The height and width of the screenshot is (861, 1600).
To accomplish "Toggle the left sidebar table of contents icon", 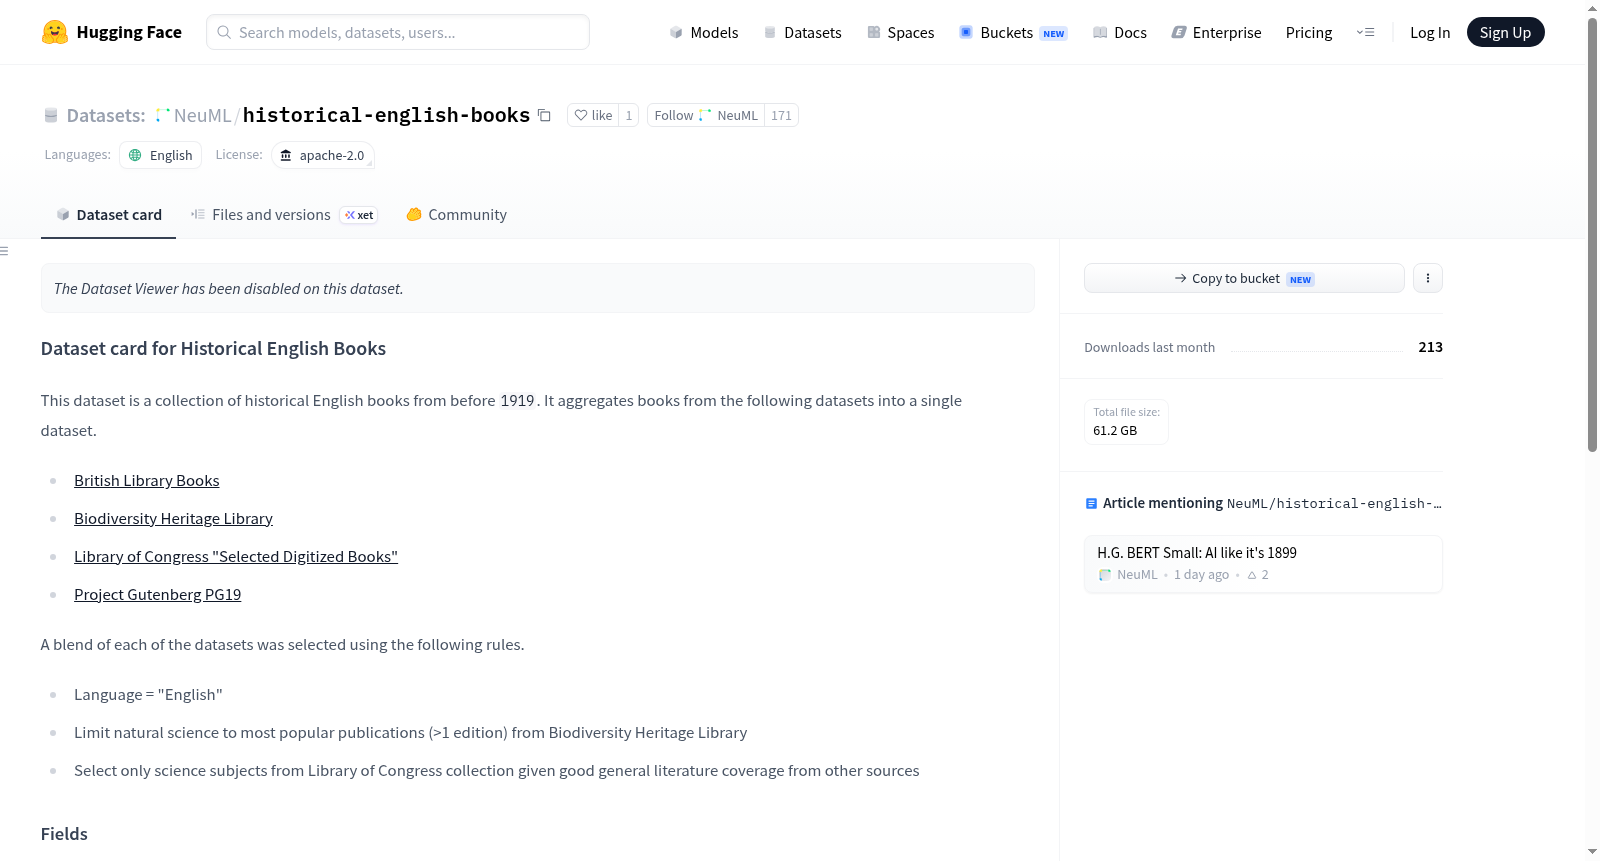I will pyautogui.click(x=4, y=251).
